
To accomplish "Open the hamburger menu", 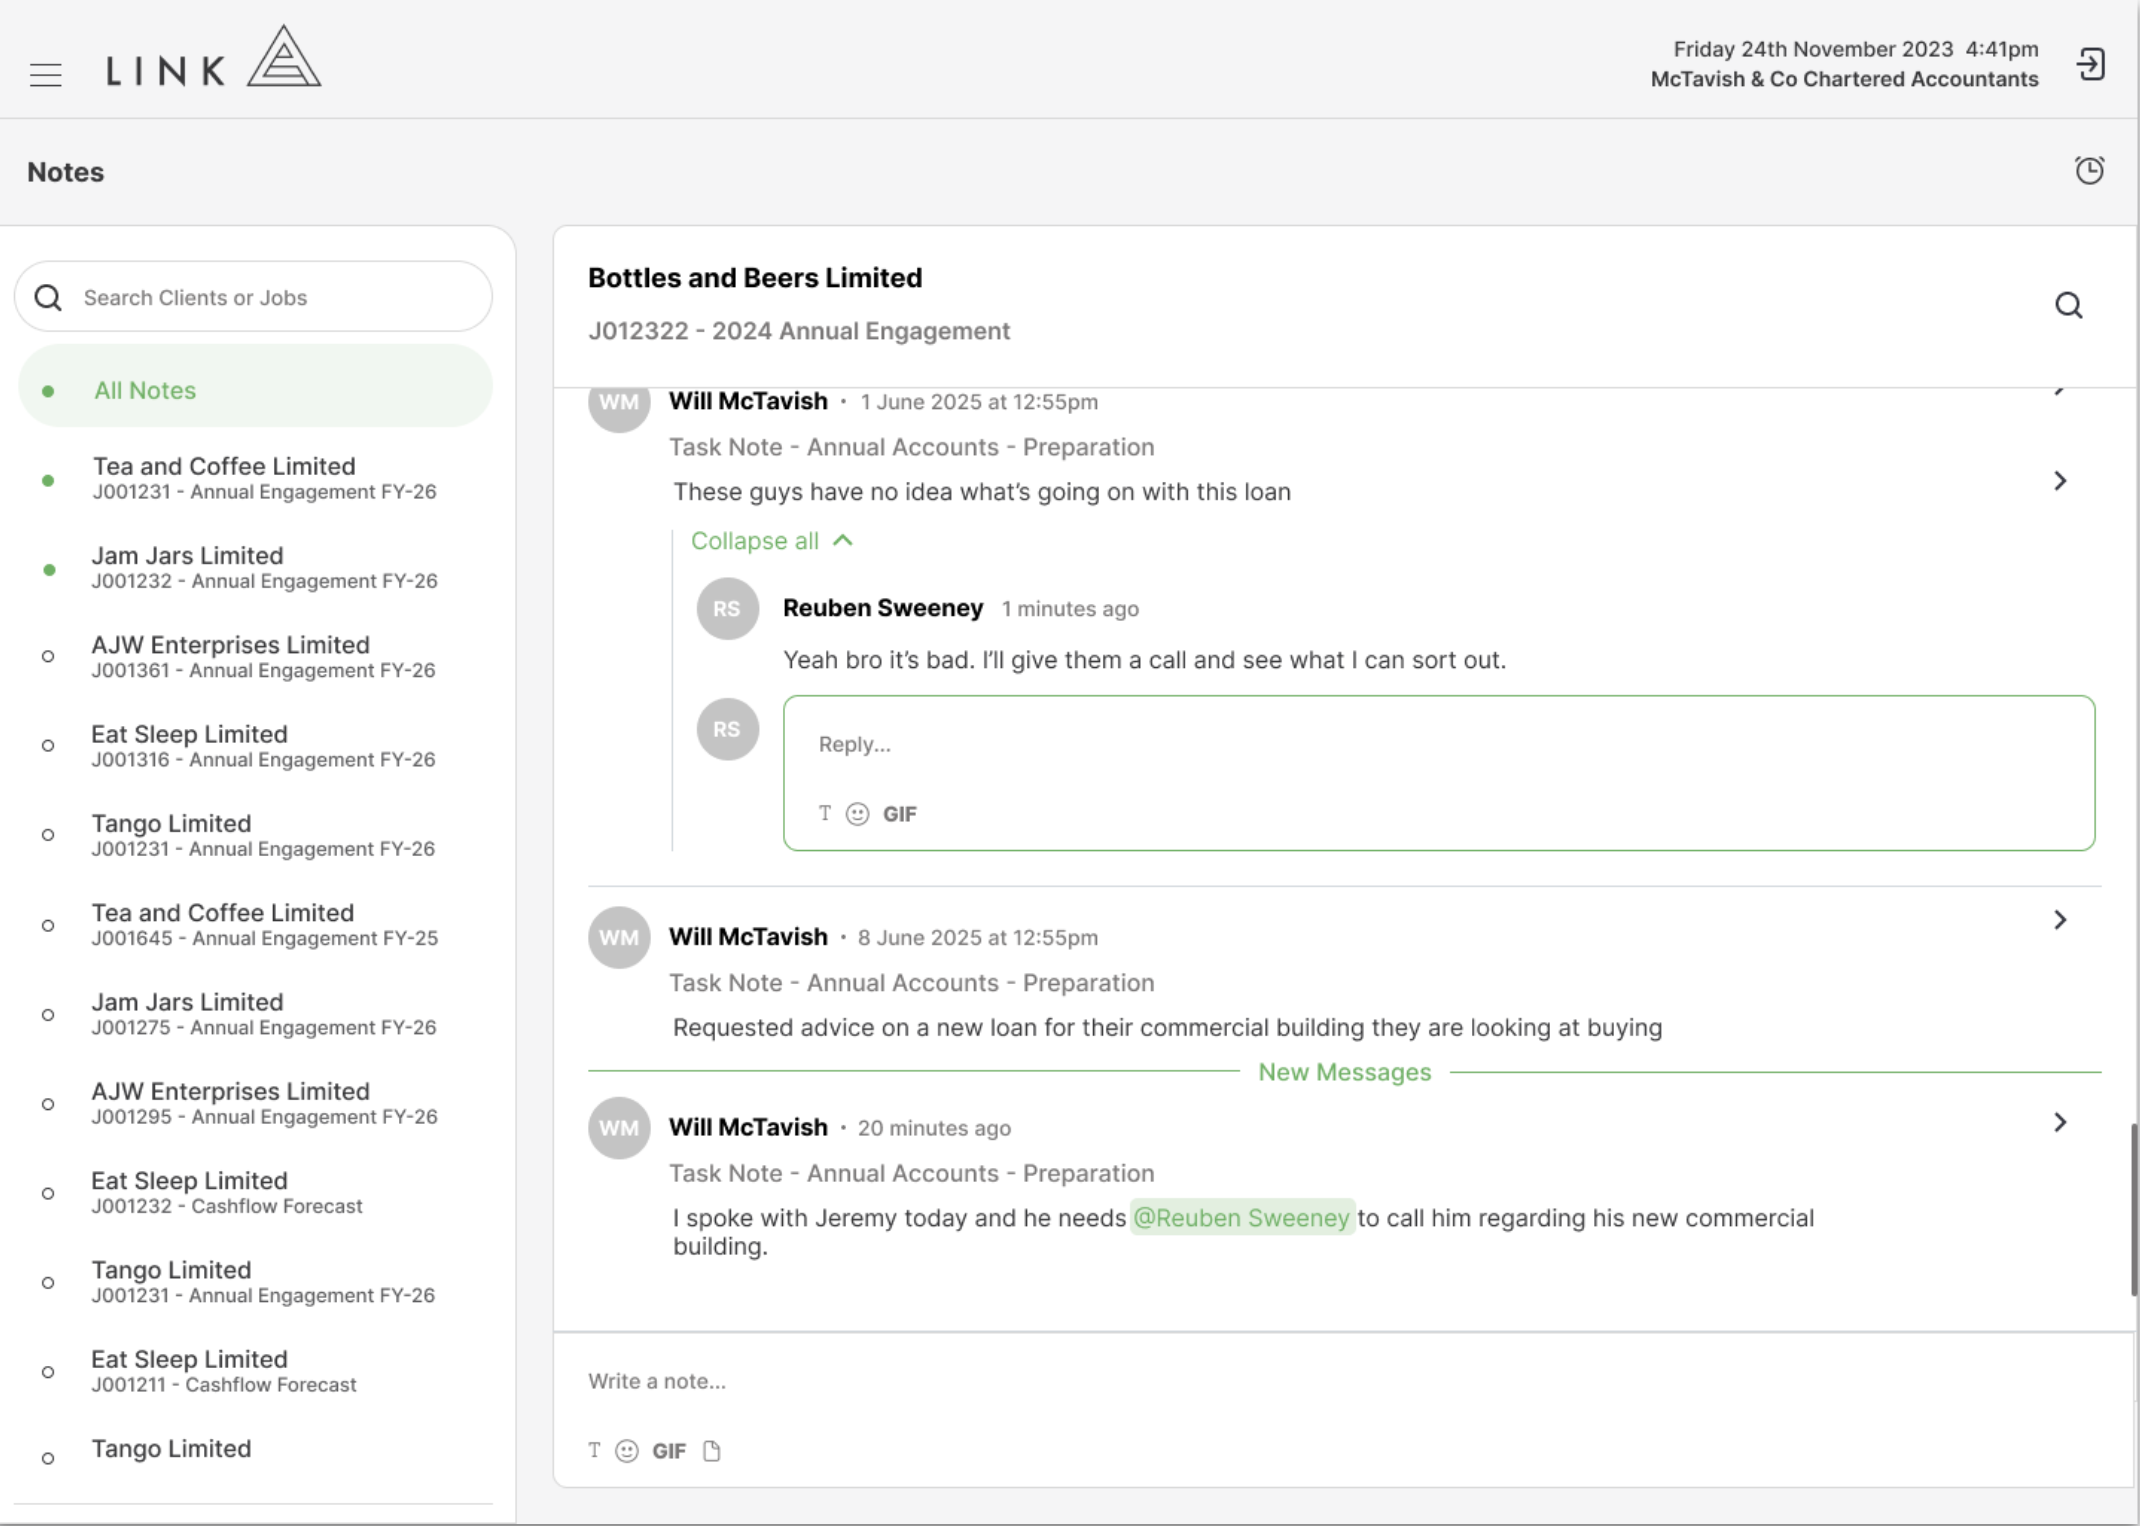I will point(45,75).
